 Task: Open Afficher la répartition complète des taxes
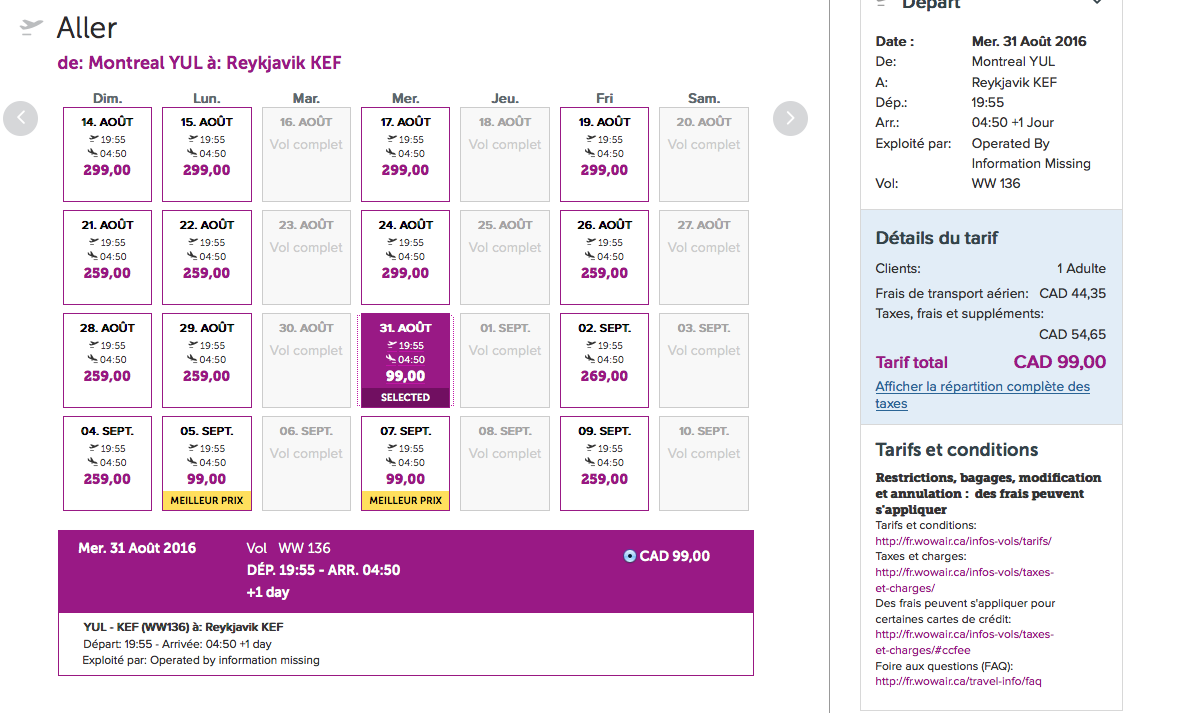coord(983,395)
